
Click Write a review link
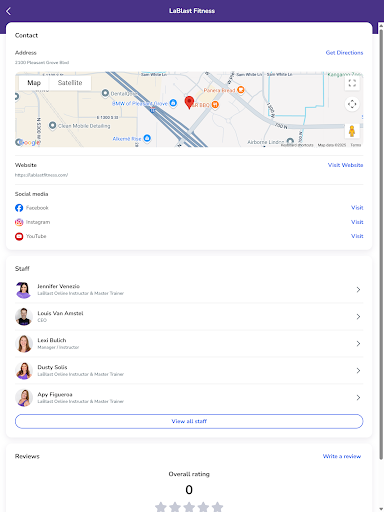click(342, 456)
